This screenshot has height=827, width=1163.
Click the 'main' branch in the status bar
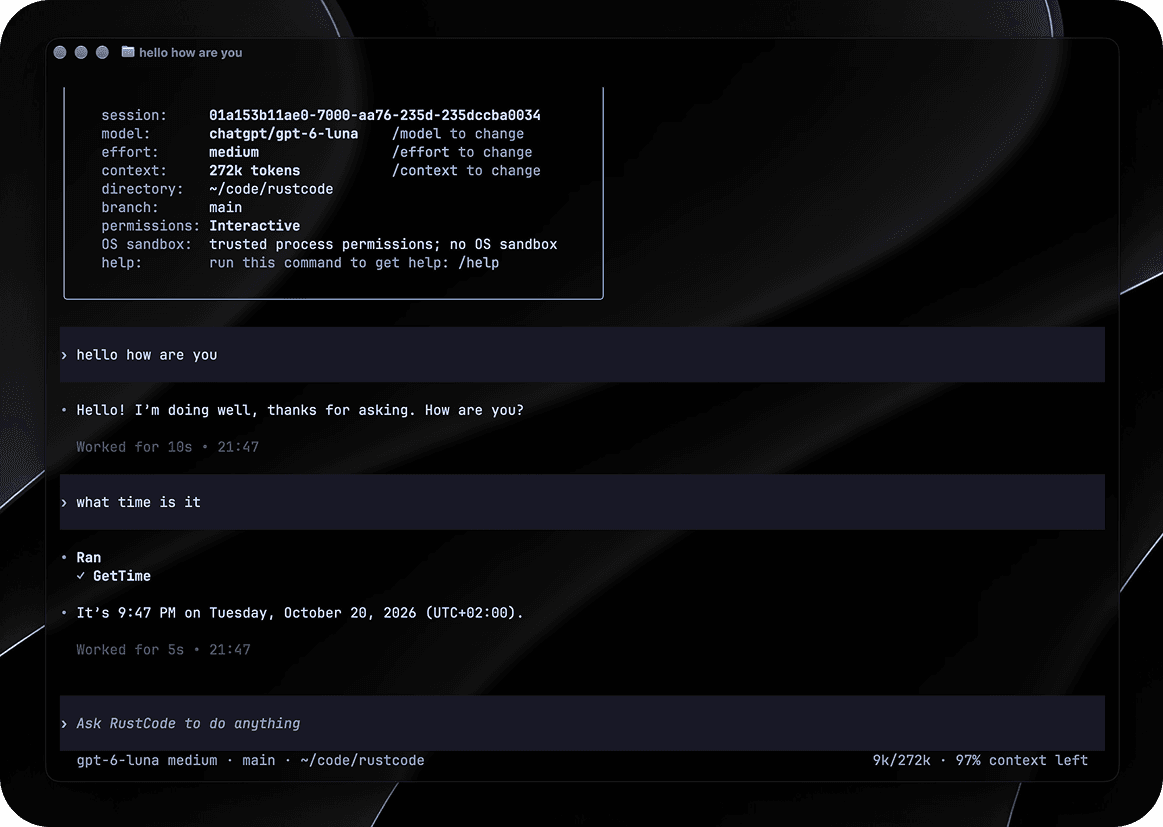[258, 760]
